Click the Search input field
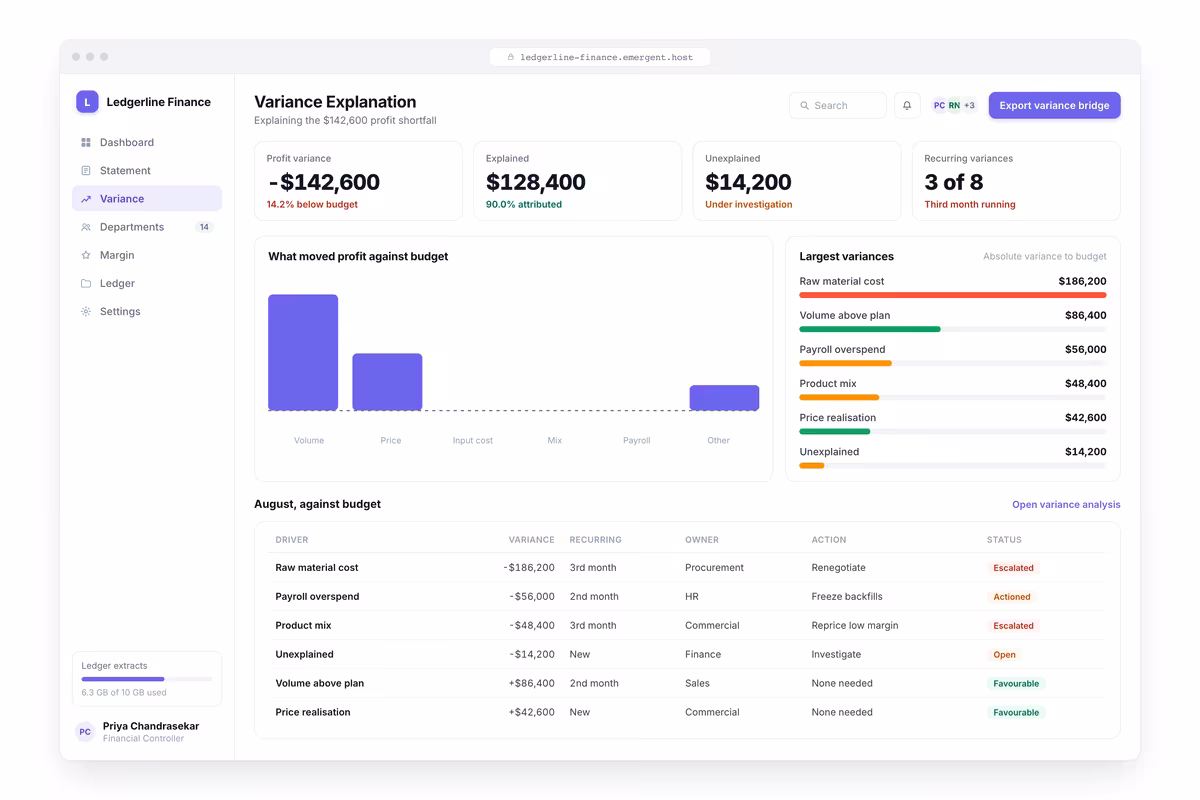 pos(838,105)
